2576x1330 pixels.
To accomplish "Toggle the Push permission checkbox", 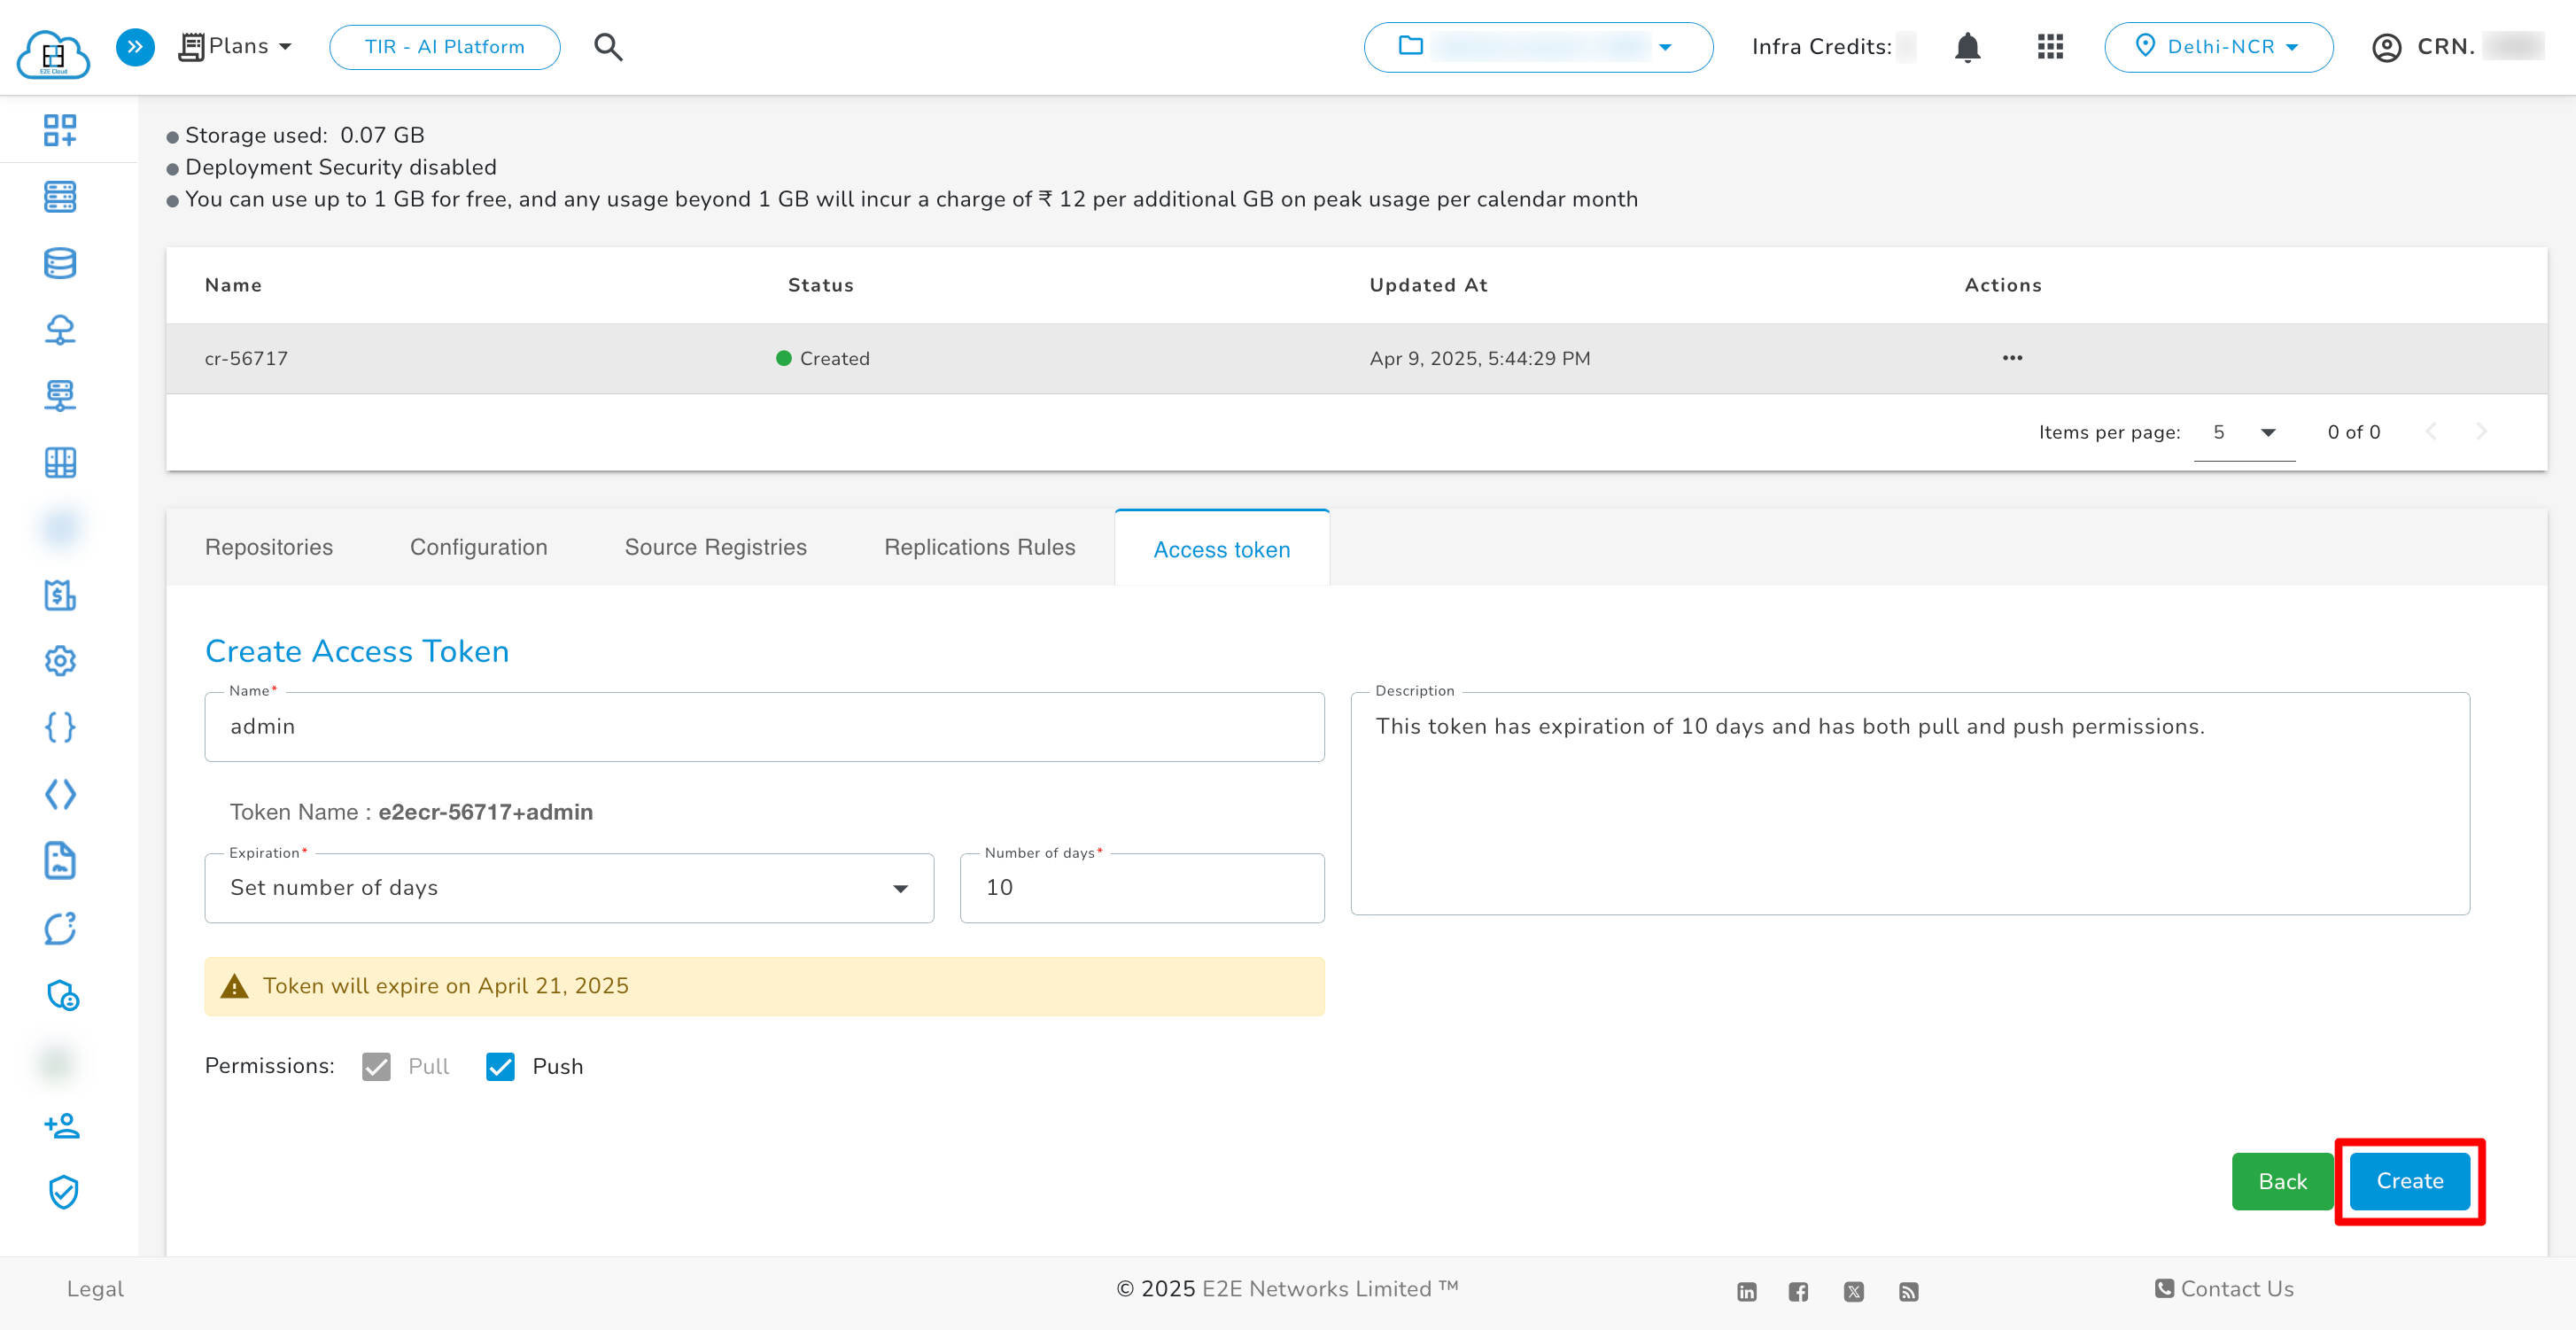I will tap(500, 1067).
